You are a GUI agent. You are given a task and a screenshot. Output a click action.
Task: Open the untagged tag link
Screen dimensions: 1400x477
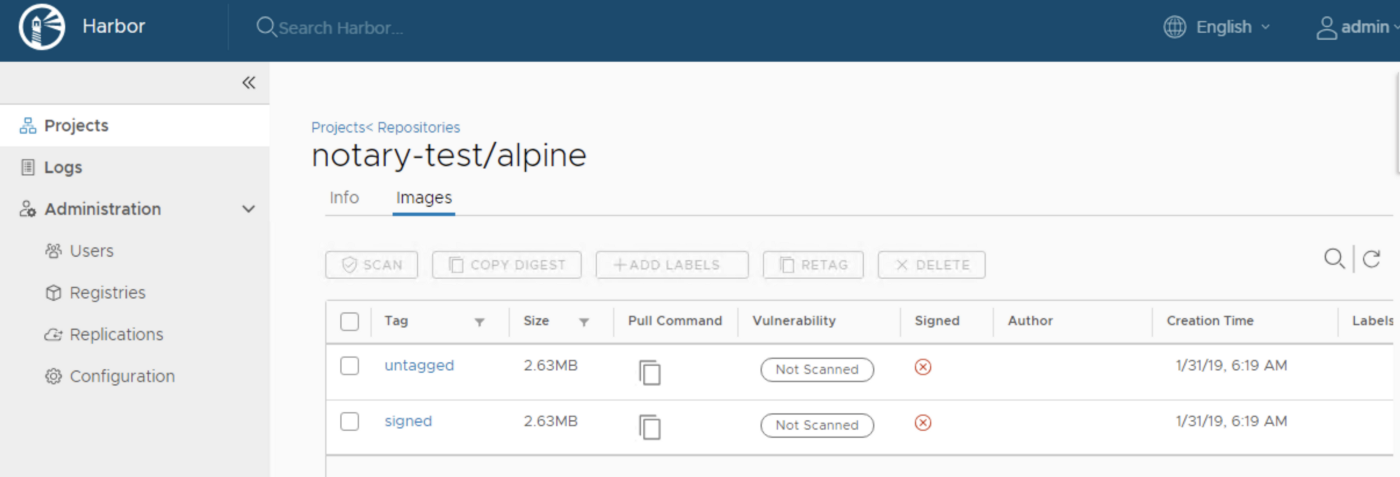click(419, 366)
